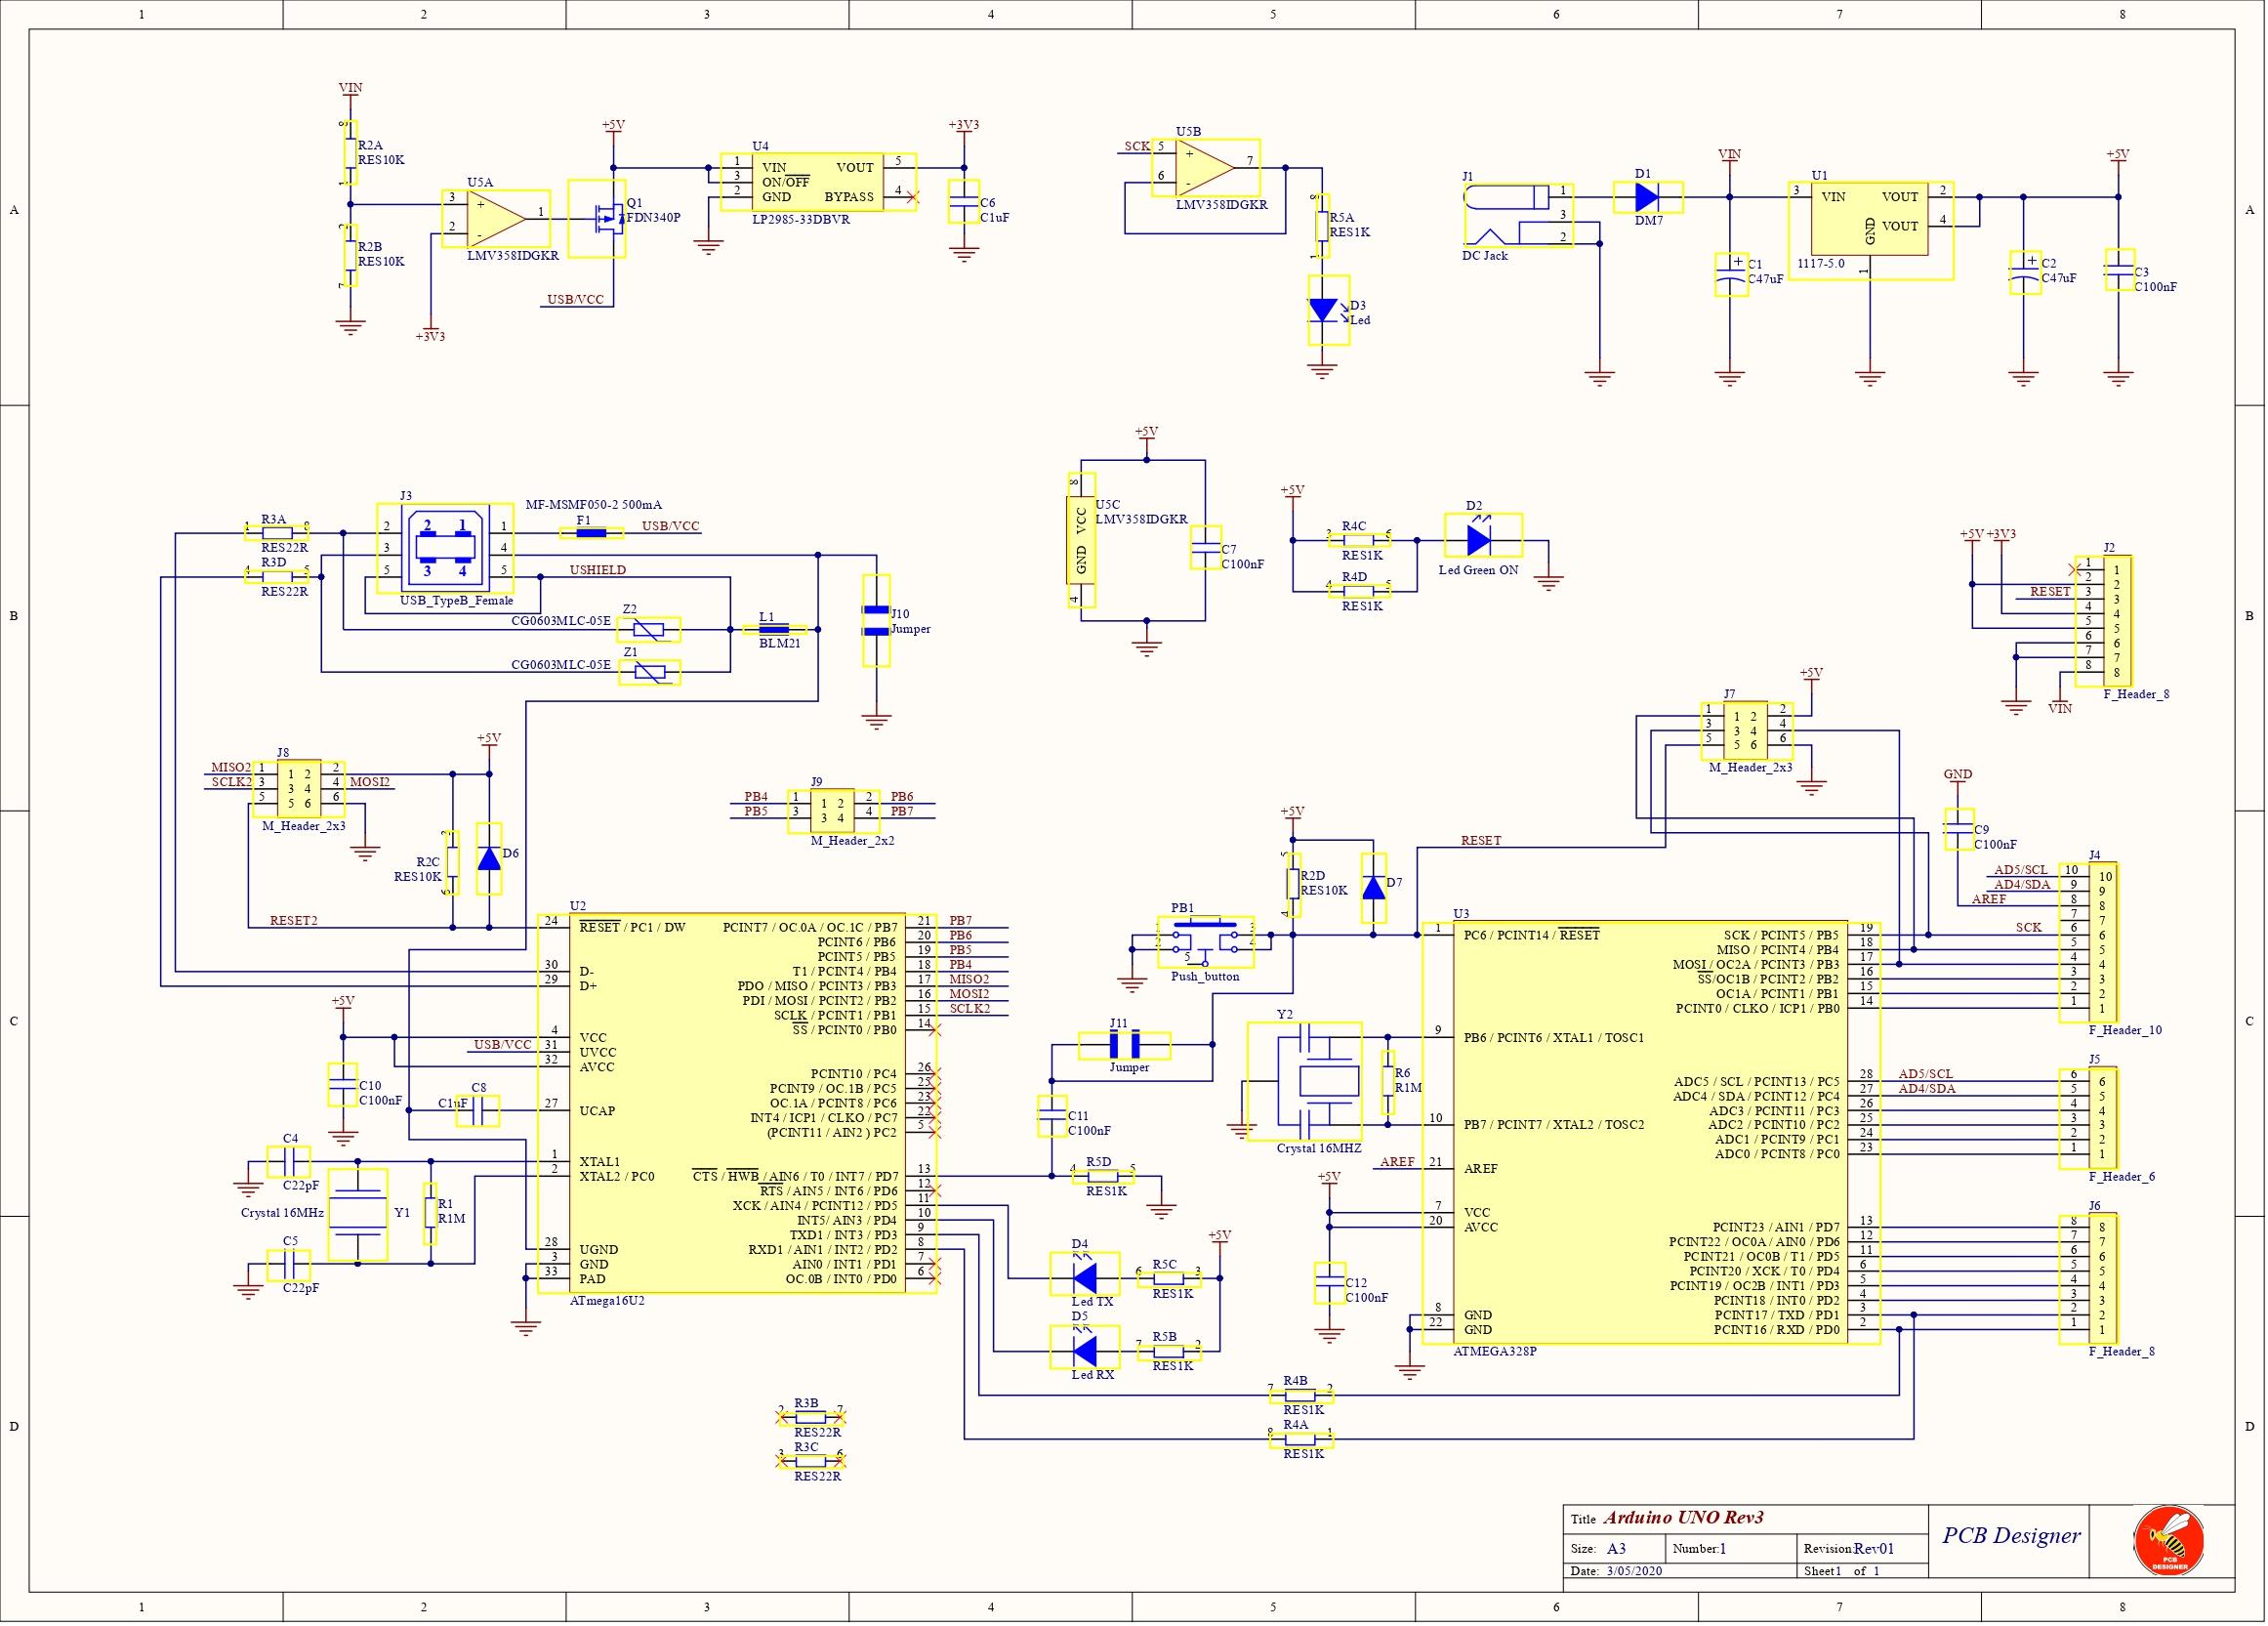The width and height of the screenshot is (2268, 1626).
Task: Select the PCB Designer bee logo
Action: pyautogui.click(x=2167, y=1543)
